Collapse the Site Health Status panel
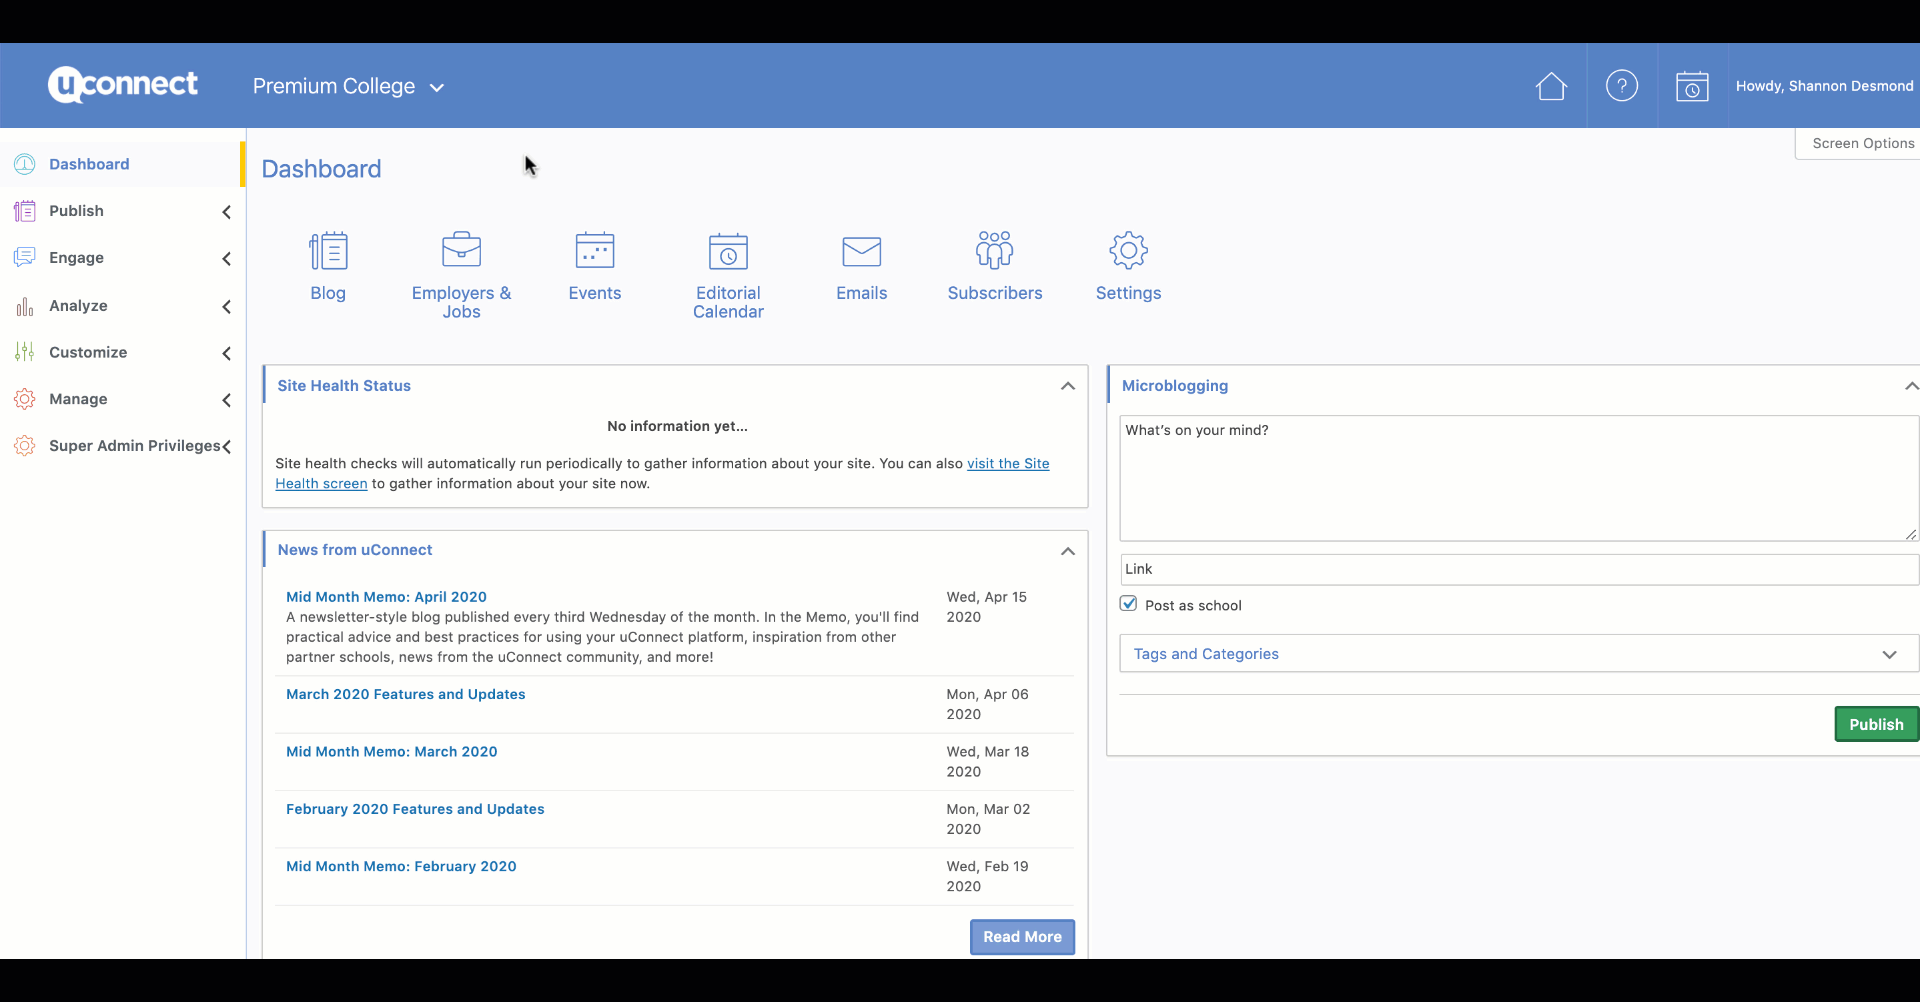The height and width of the screenshot is (1002, 1920). [1068, 386]
